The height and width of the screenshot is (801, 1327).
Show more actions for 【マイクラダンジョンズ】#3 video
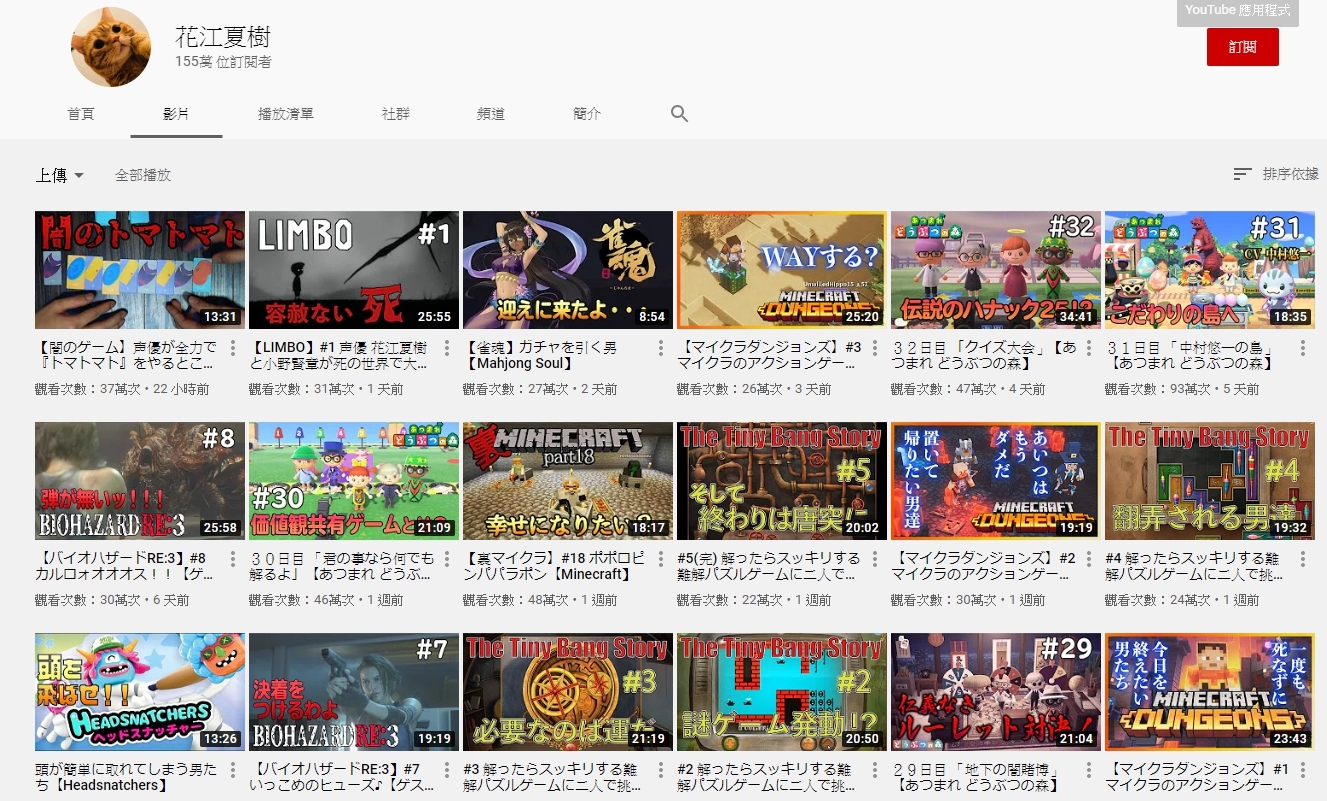coord(875,349)
